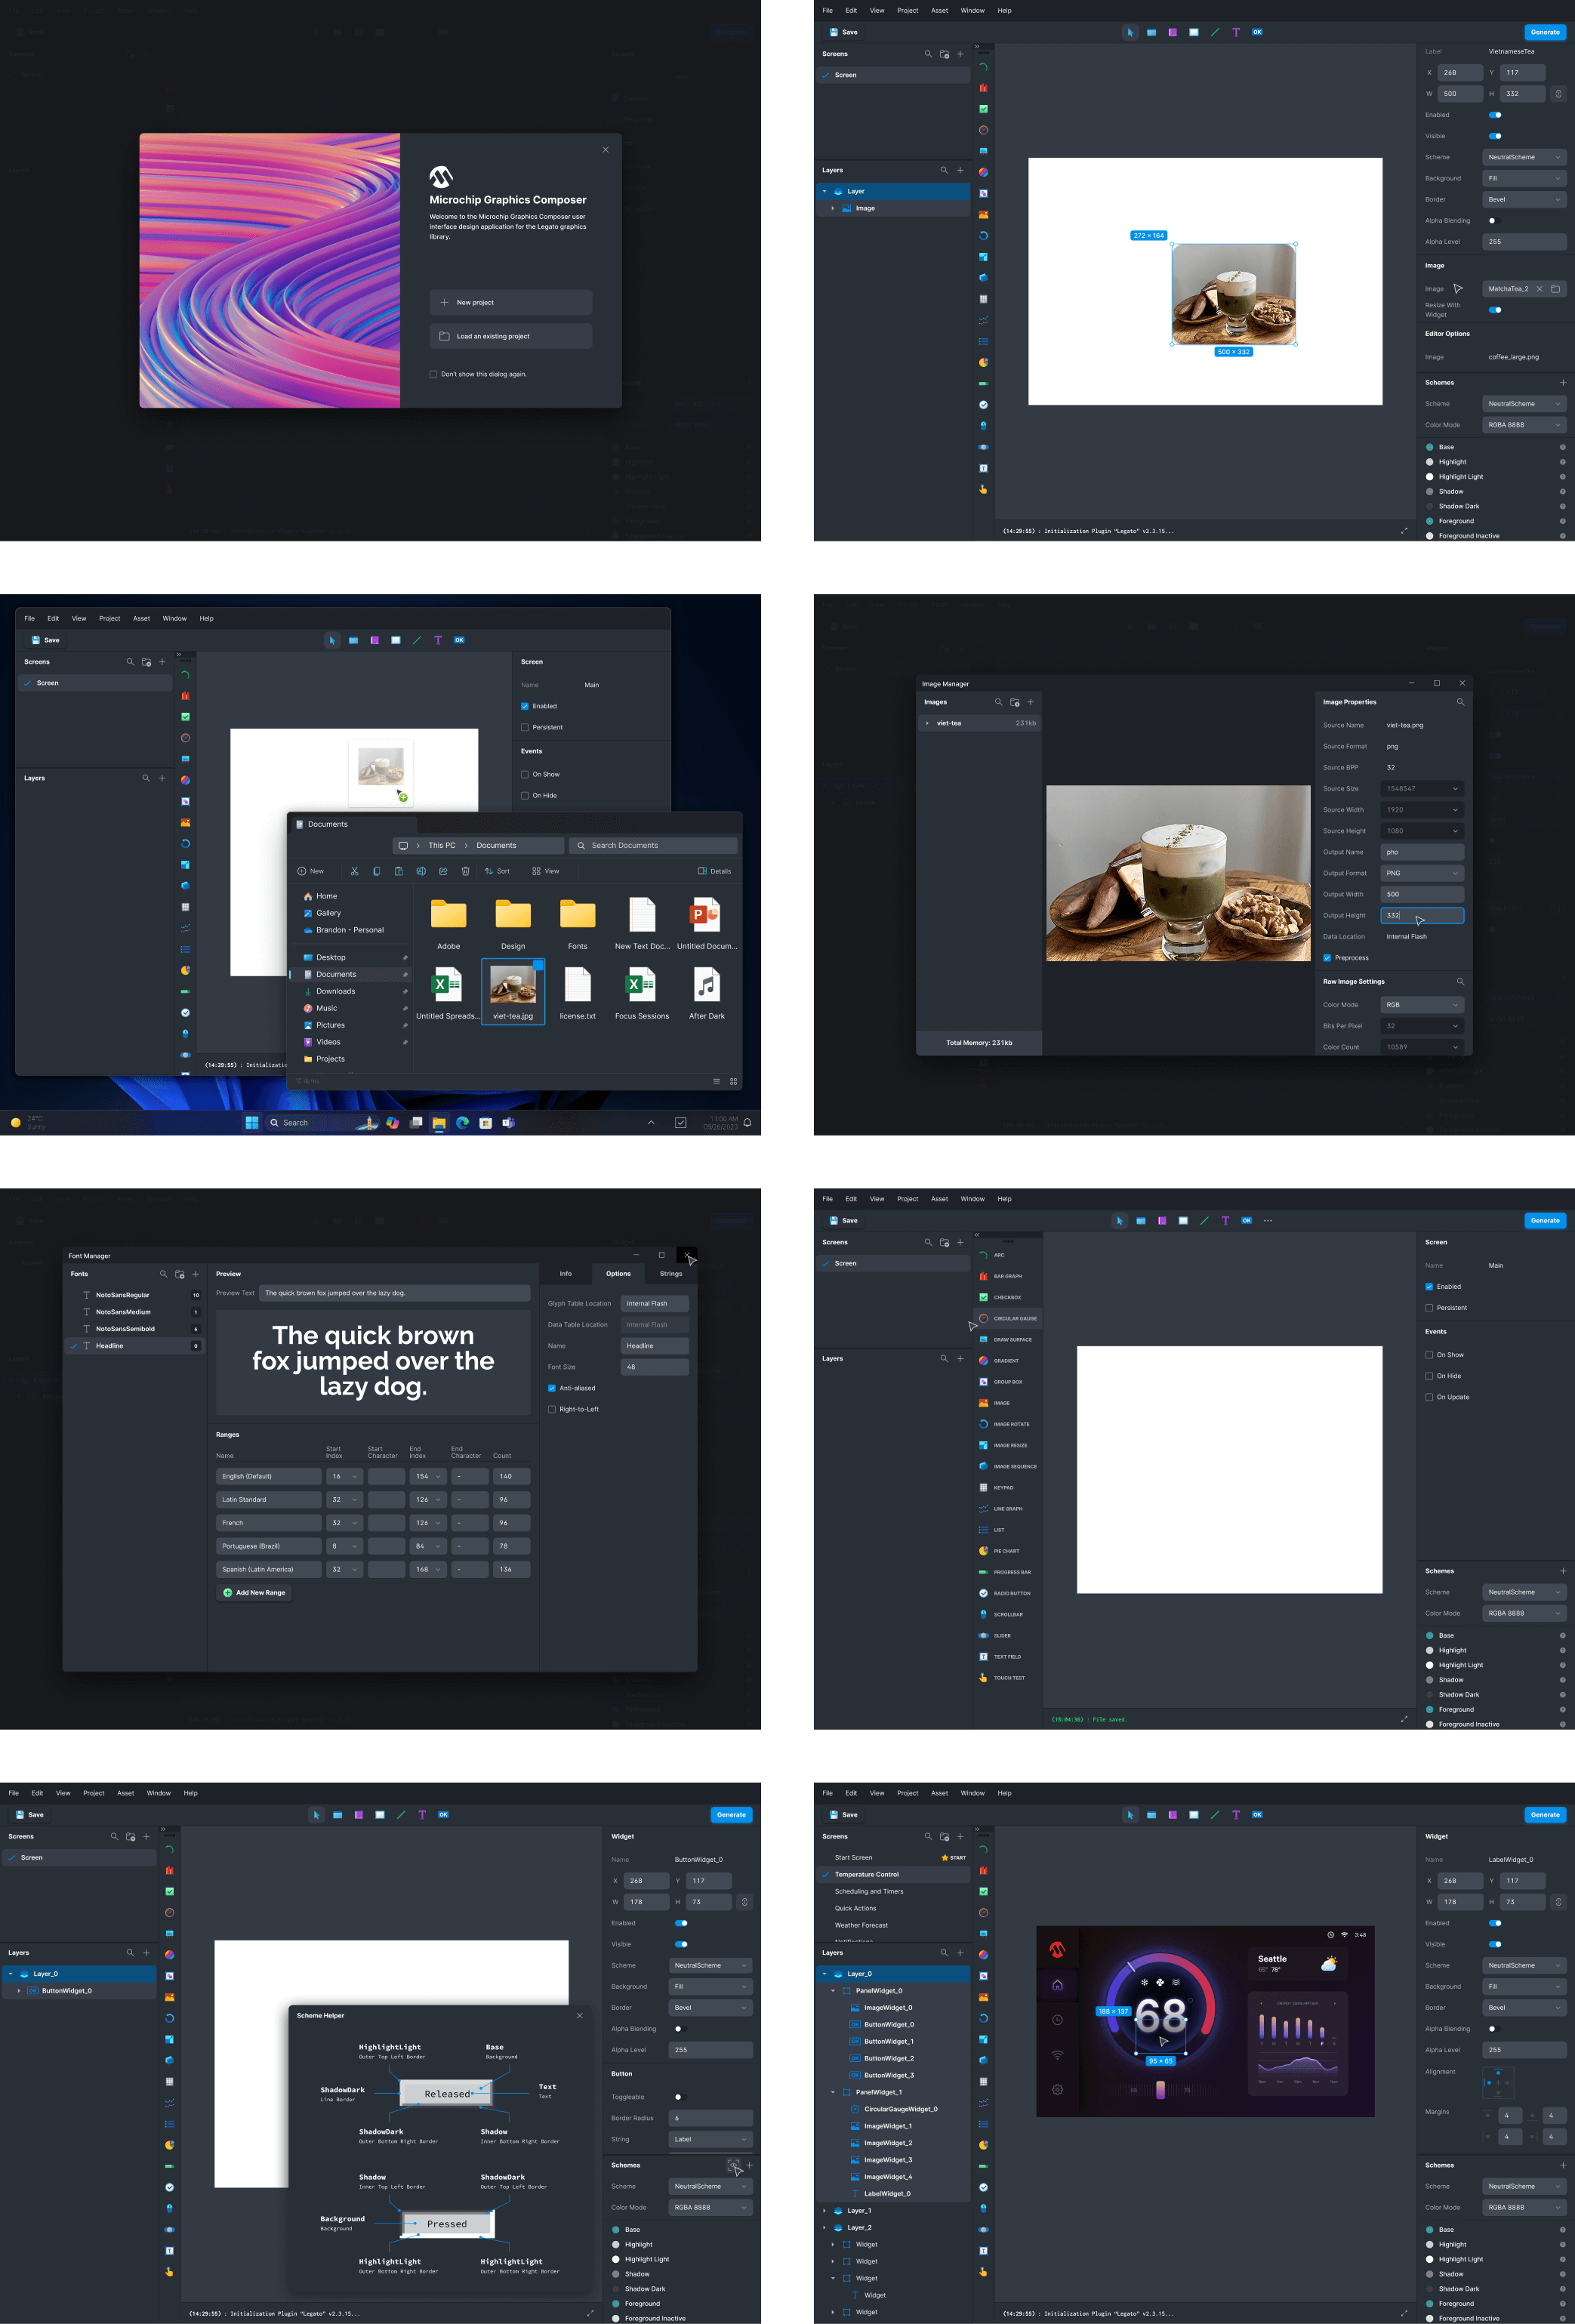This screenshot has width=1575, height=2324.
Task: Click the Scheme Helper eye icon beside Schemes
Action: (733, 2165)
